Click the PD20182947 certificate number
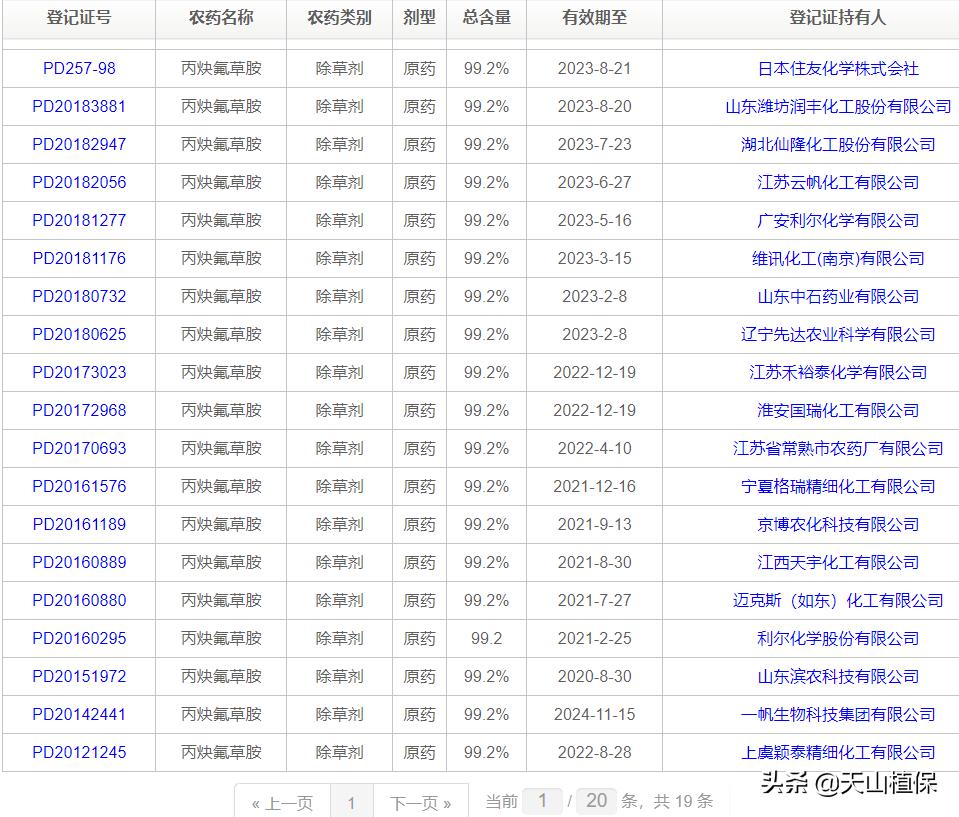 [x=79, y=145]
